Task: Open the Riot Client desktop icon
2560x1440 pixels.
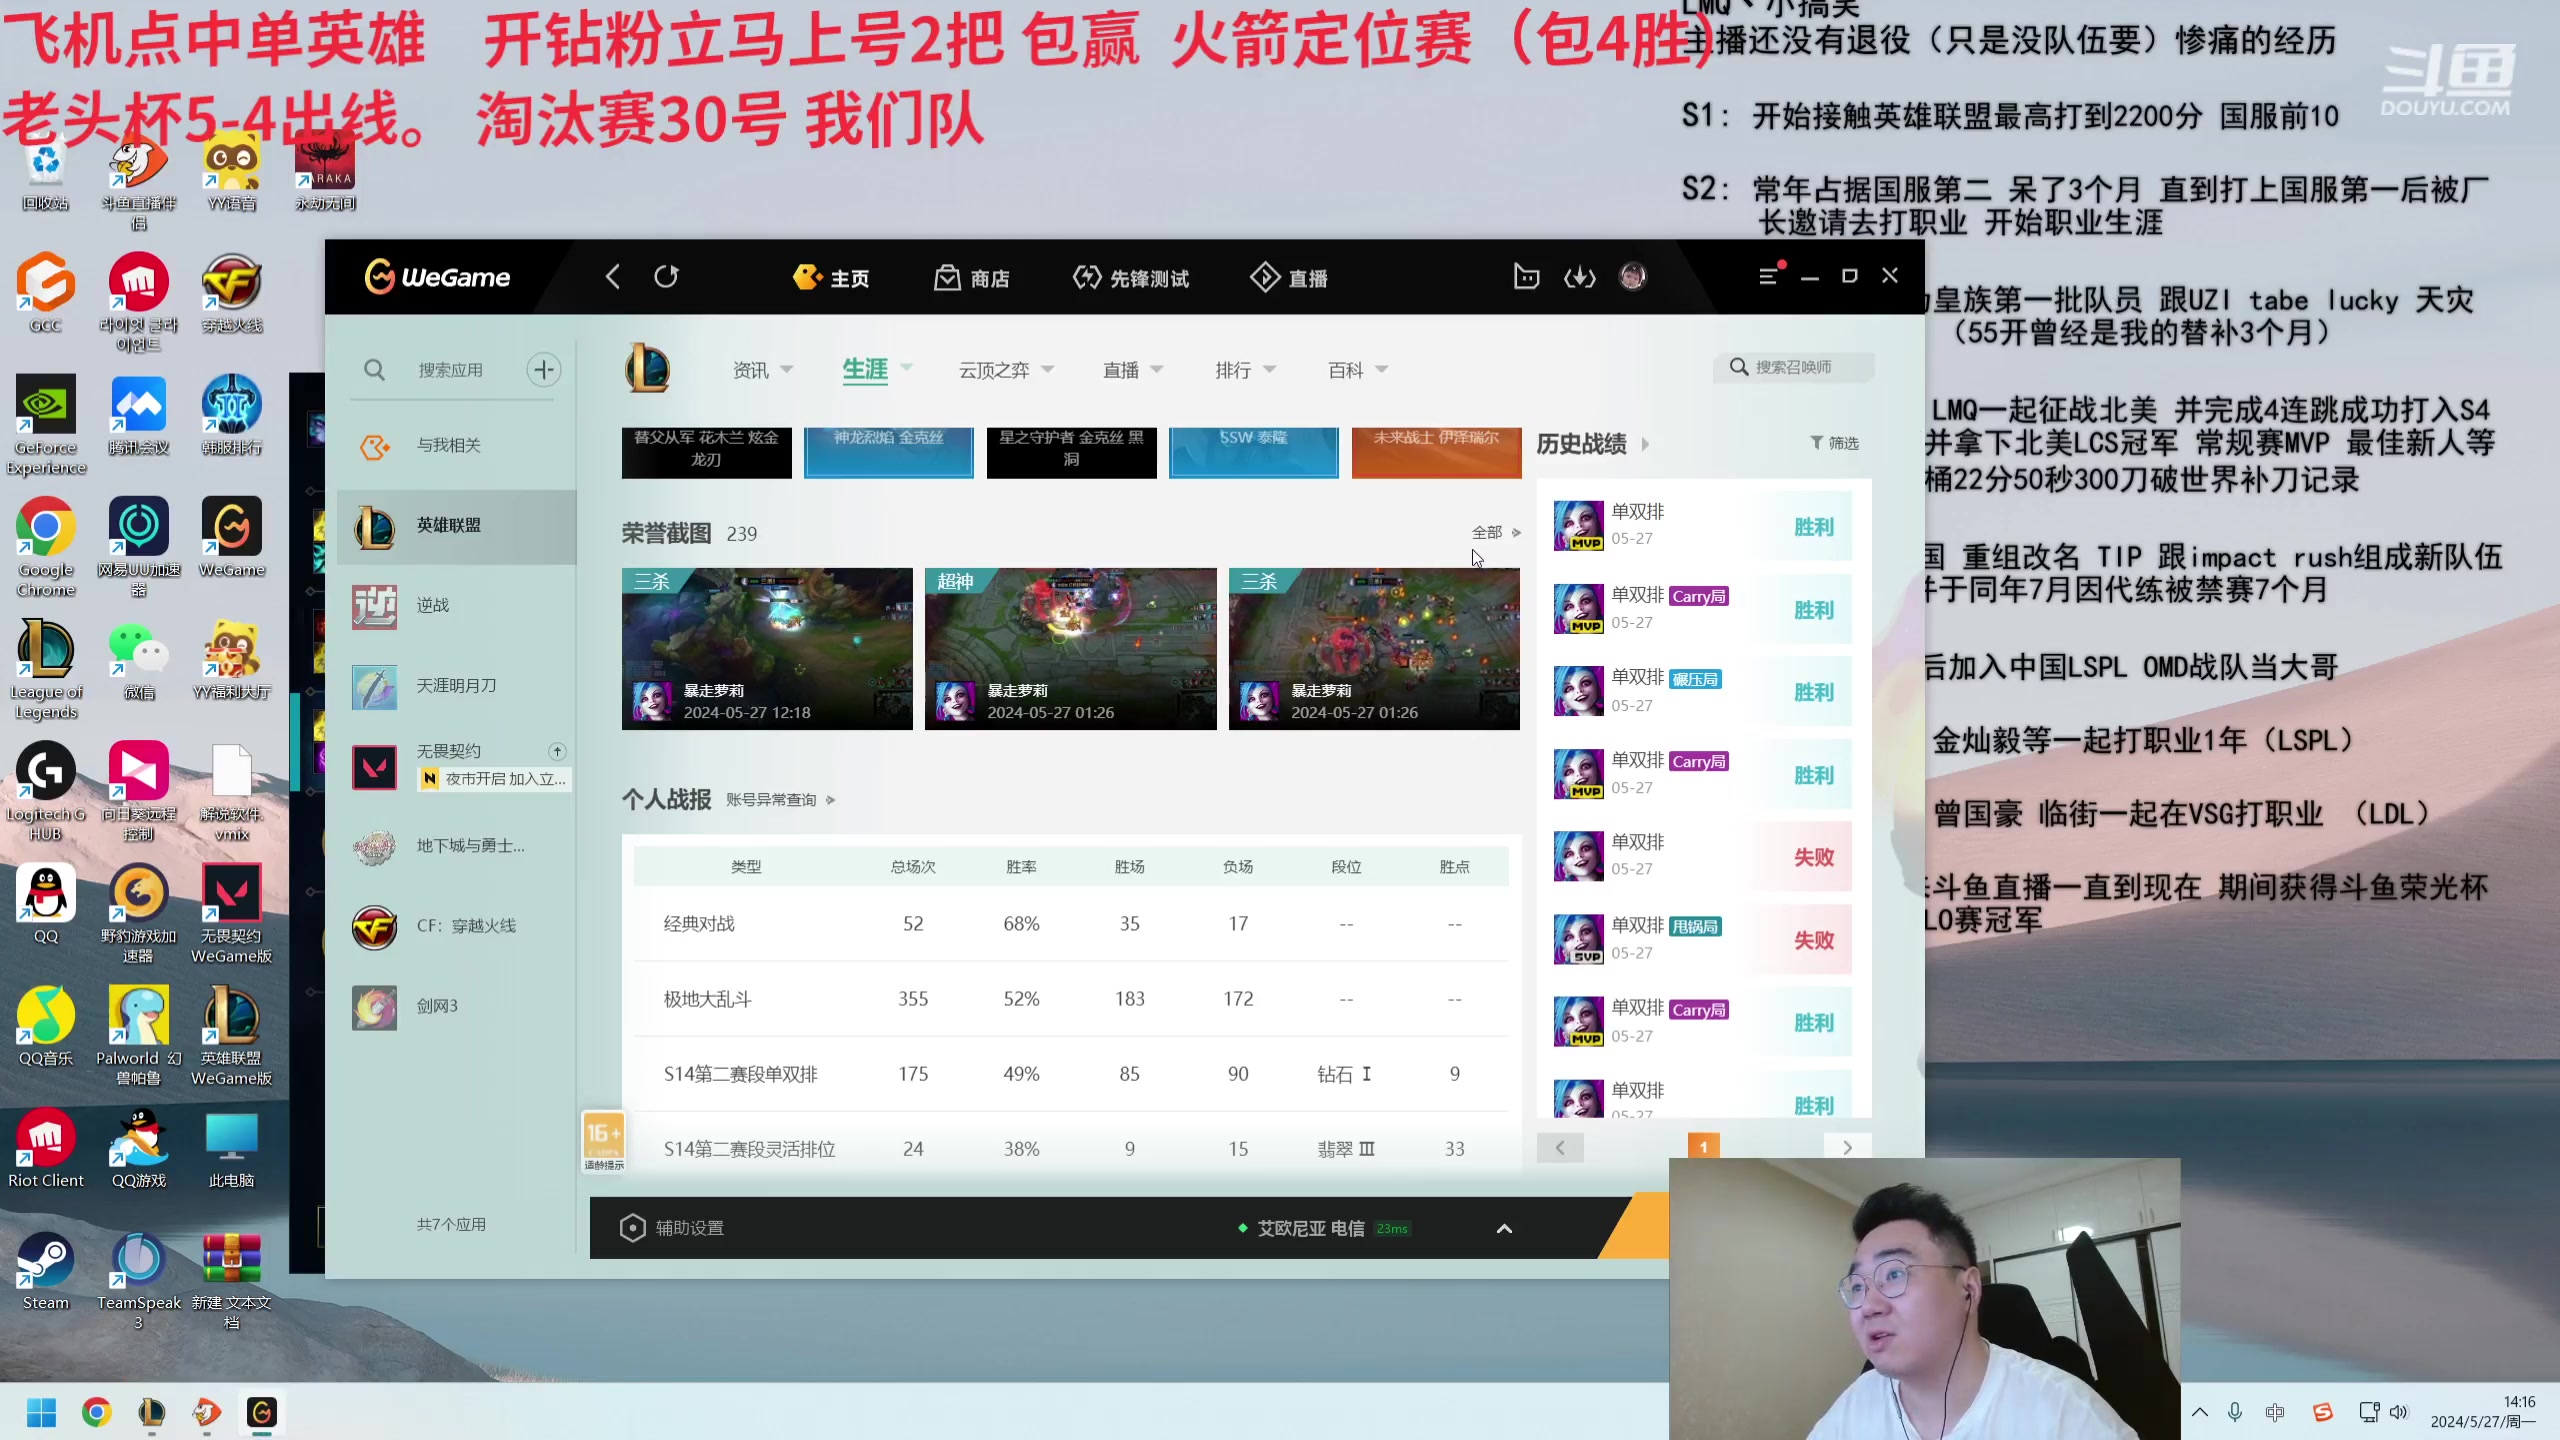Action: point(45,1148)
